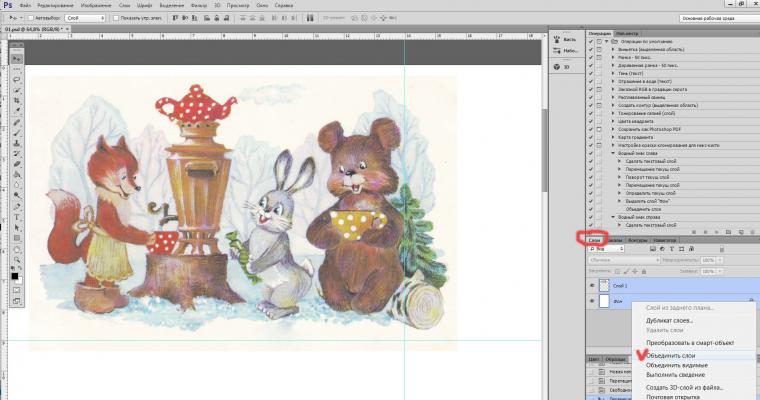
Task: Open the Файл menu
Action: point(25,5)
